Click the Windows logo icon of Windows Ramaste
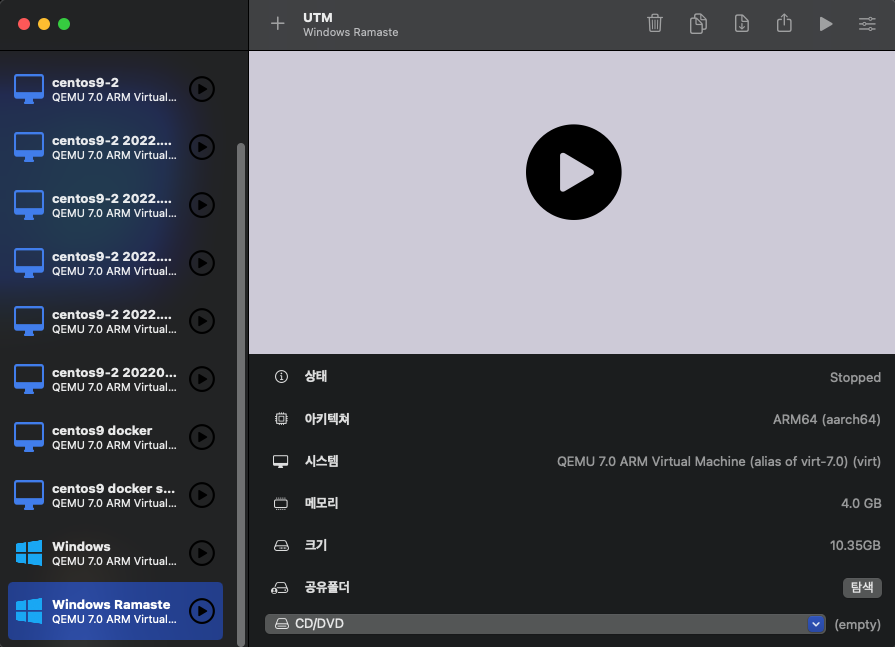895x647 pixels. click(29, 611)
